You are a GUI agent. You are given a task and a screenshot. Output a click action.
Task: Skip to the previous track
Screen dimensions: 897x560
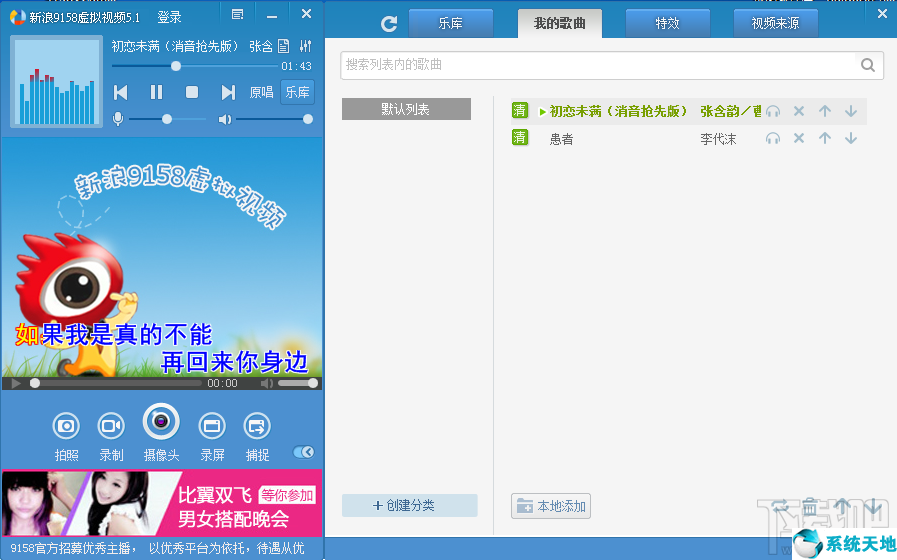tap(120, 92)
